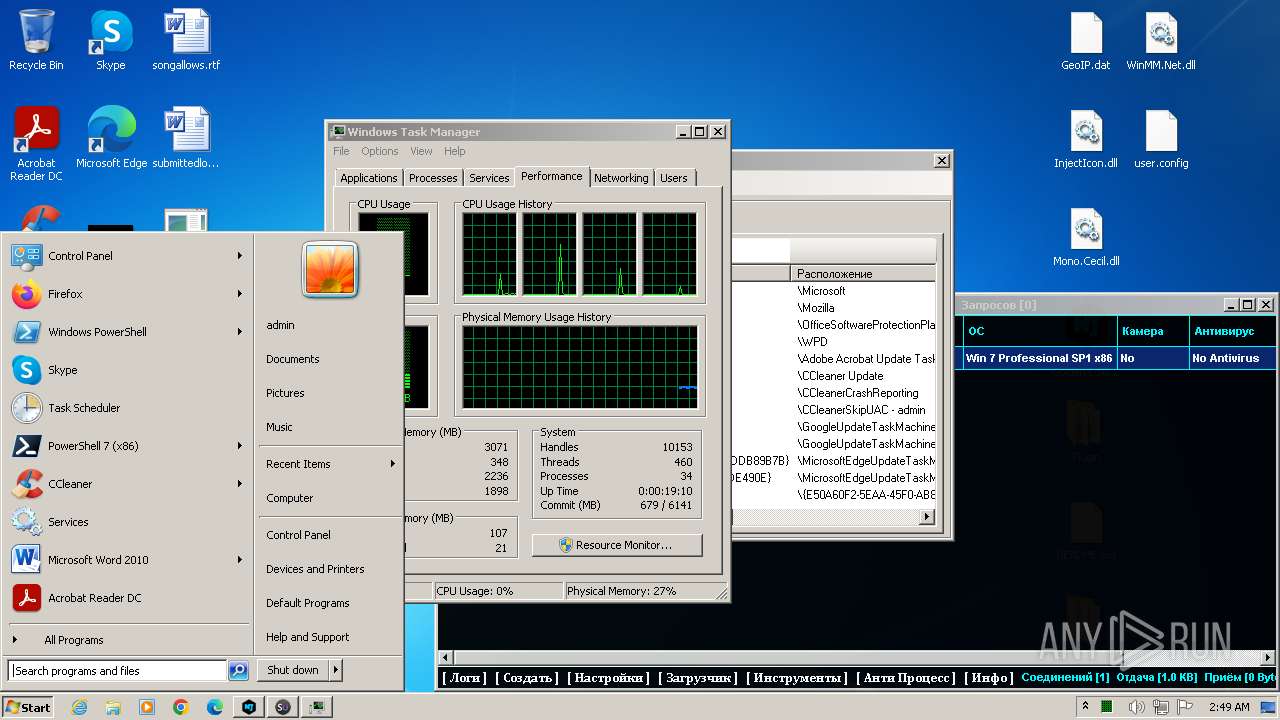Click the user account picture in the Start menu
Screen dimensions: 1280x720
tap(330, 270)
